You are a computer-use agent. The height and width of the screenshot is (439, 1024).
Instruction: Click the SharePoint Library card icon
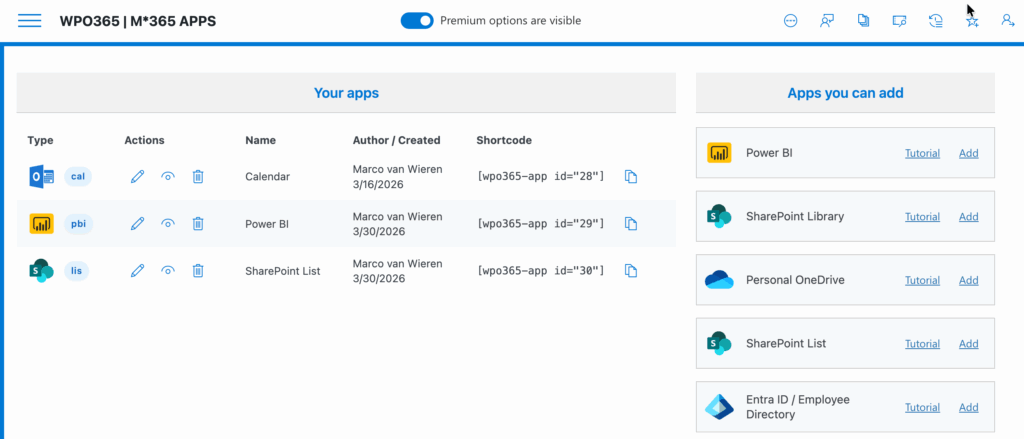[719, 216]
